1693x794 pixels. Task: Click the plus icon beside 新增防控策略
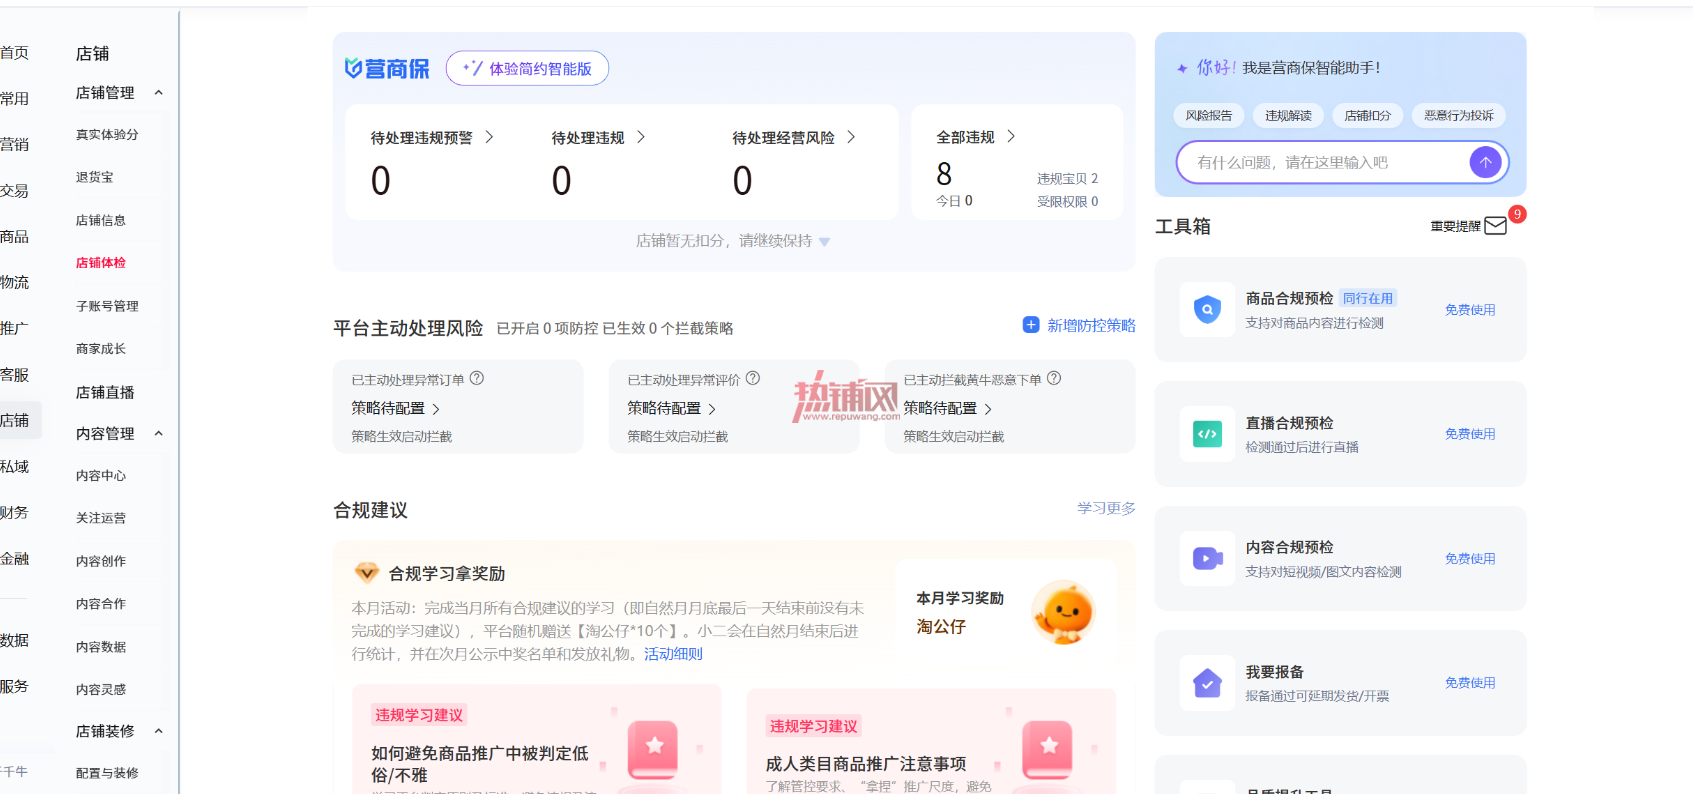1031,325
